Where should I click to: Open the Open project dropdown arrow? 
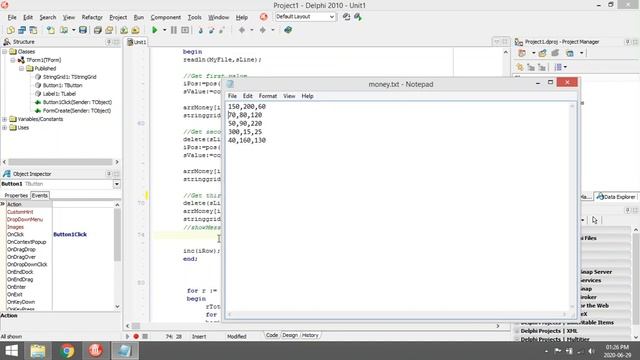73,30
